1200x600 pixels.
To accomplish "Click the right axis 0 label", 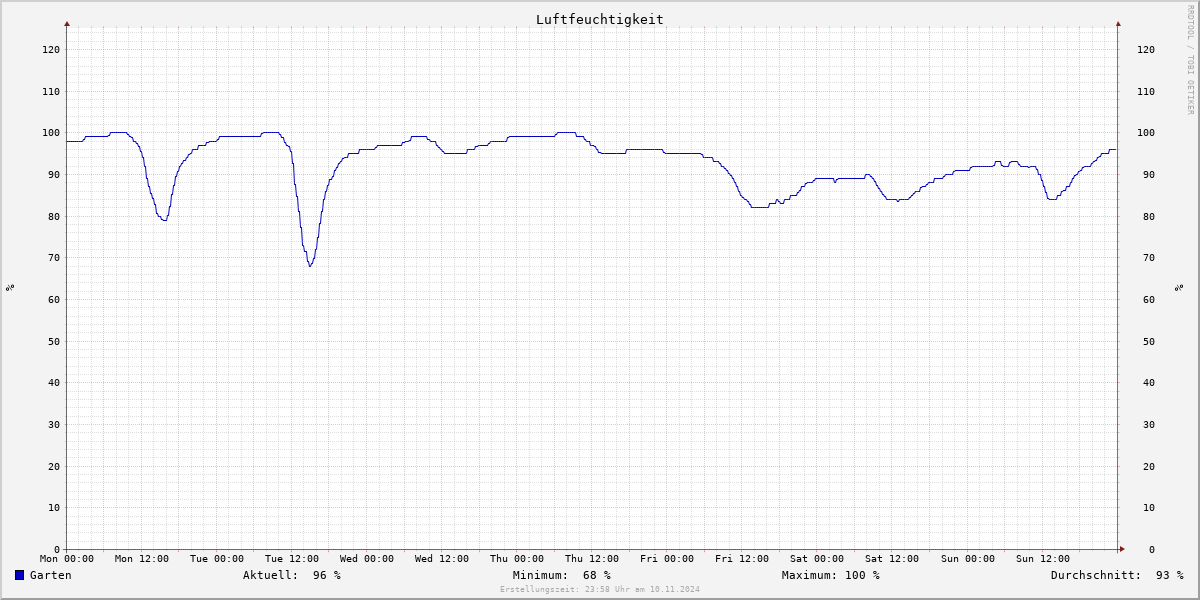I will tap(1152, 549).
